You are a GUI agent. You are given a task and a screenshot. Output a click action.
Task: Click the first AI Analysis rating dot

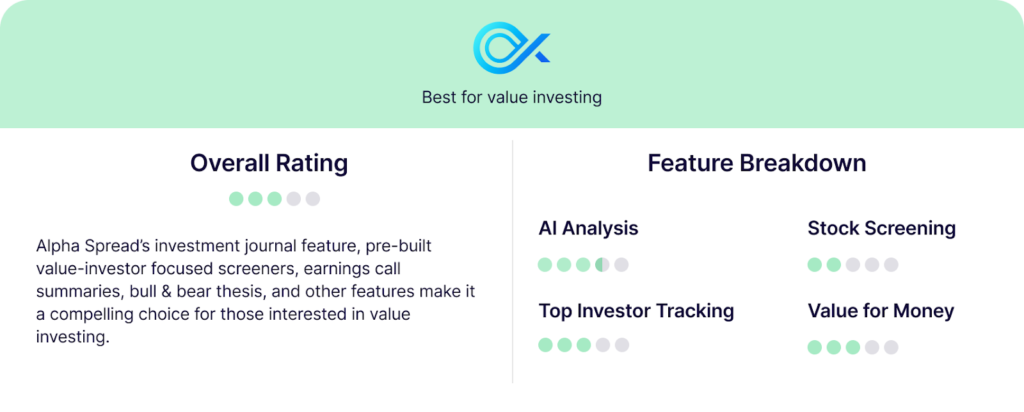(545, 264)
